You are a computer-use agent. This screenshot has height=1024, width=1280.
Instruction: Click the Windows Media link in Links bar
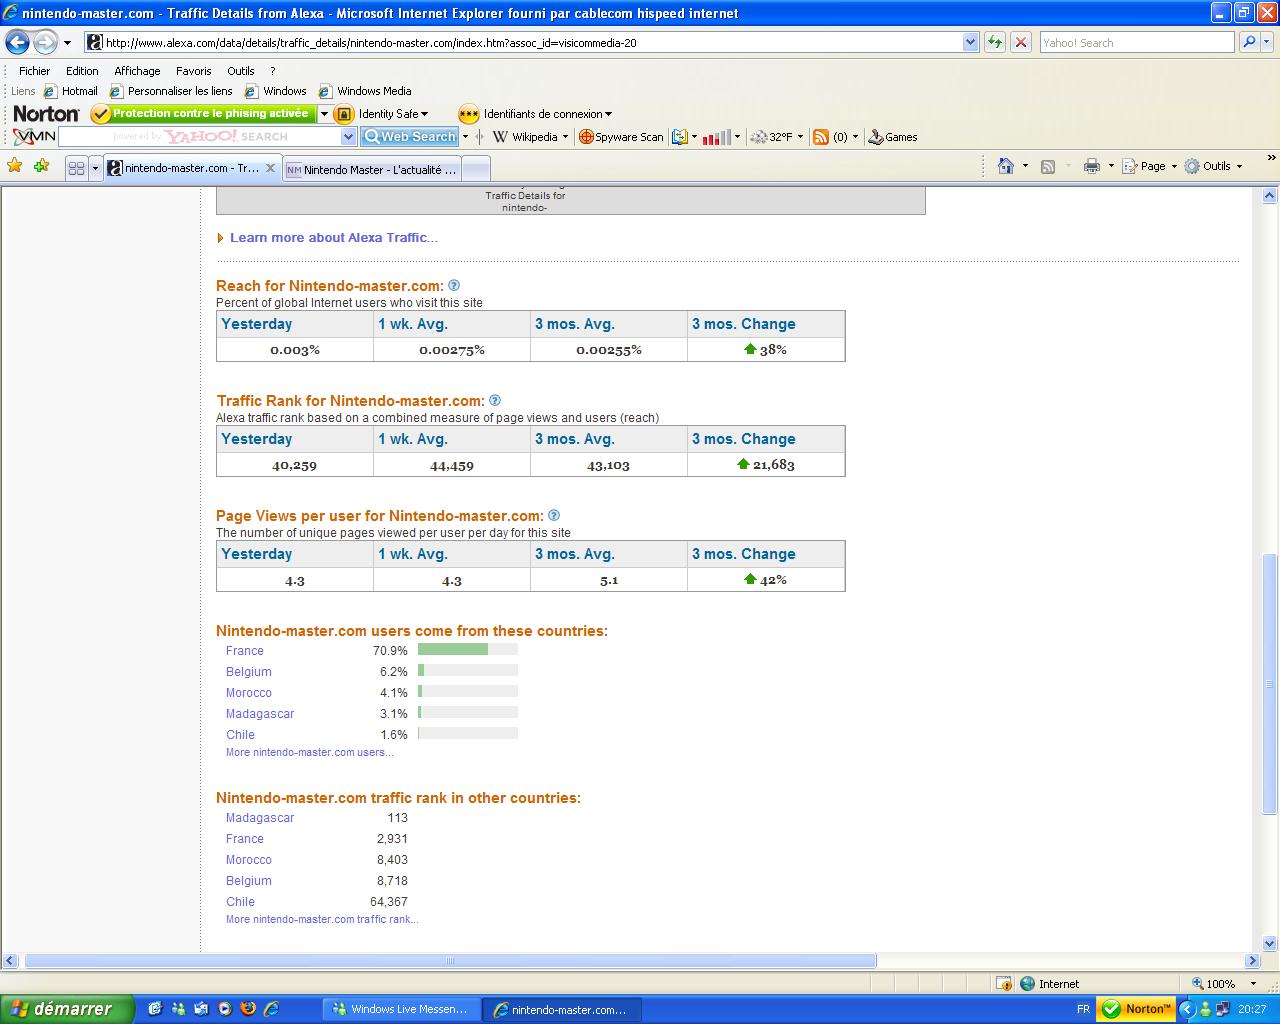pyautogui.click(x=365, y=91)
